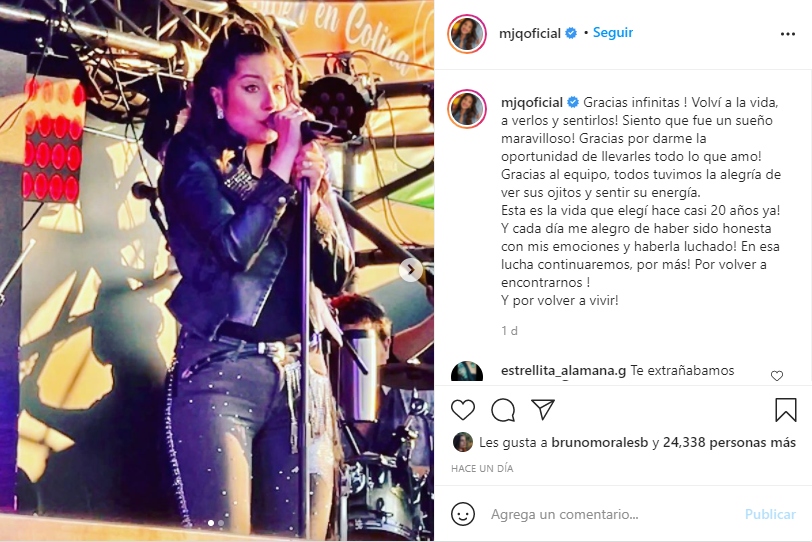Share the post via paper plane icon
This screenshot has height=542, width=812.
point(543,409)
